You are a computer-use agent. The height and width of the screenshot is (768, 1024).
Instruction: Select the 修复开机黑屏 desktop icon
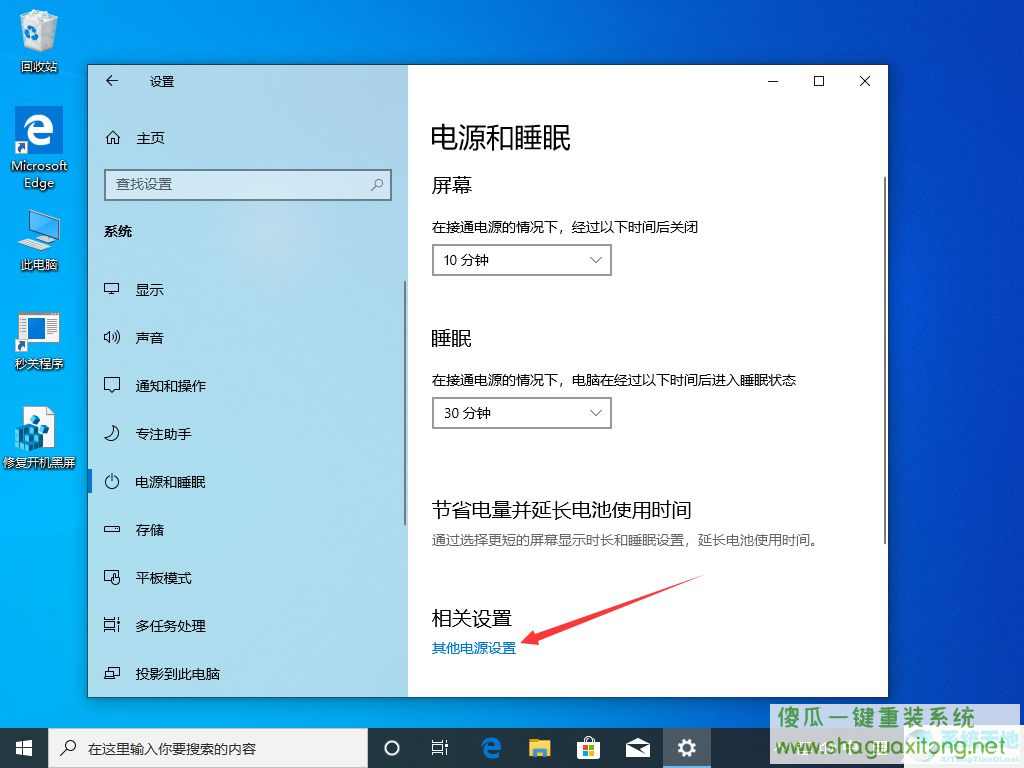click(39, 438)
